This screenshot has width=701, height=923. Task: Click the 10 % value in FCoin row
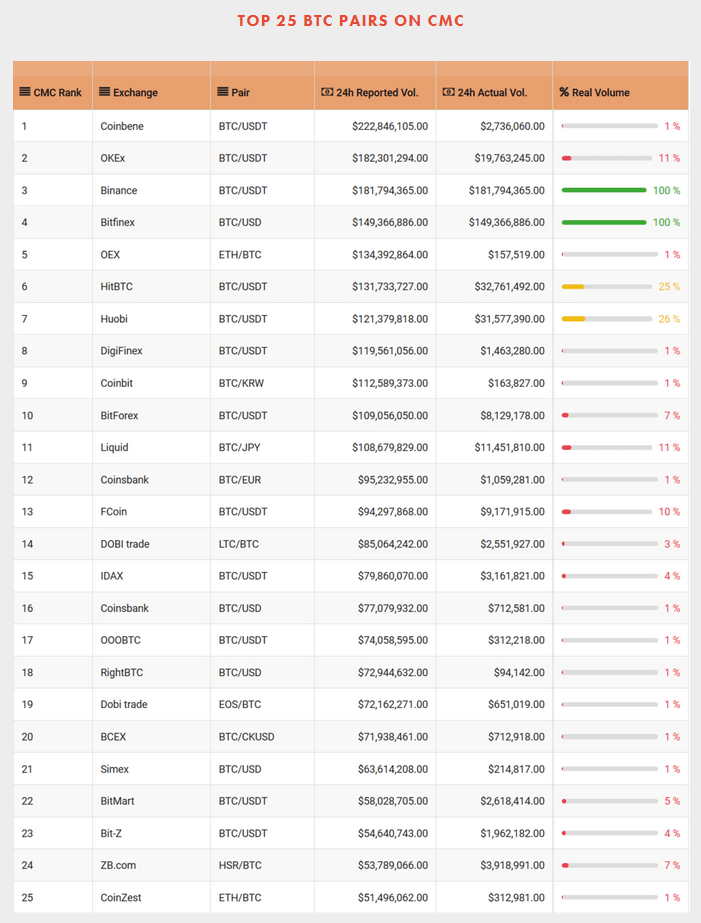click(669, 512)
